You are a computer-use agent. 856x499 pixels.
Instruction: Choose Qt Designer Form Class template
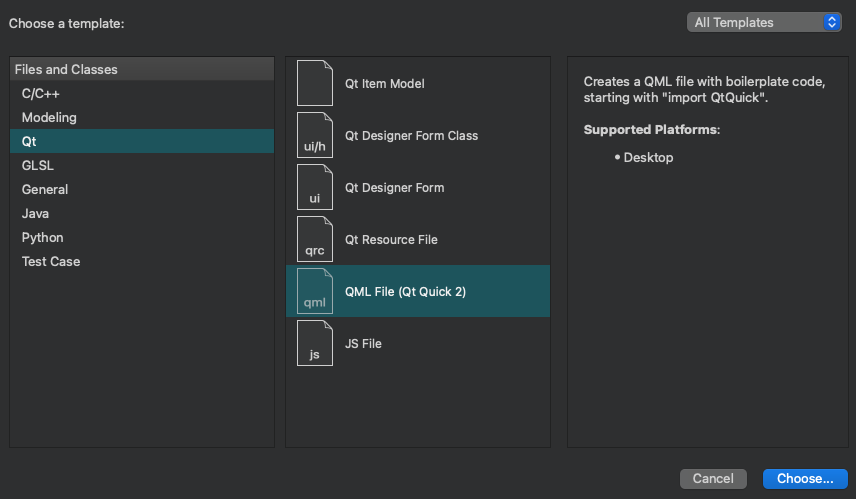[418, 135]
